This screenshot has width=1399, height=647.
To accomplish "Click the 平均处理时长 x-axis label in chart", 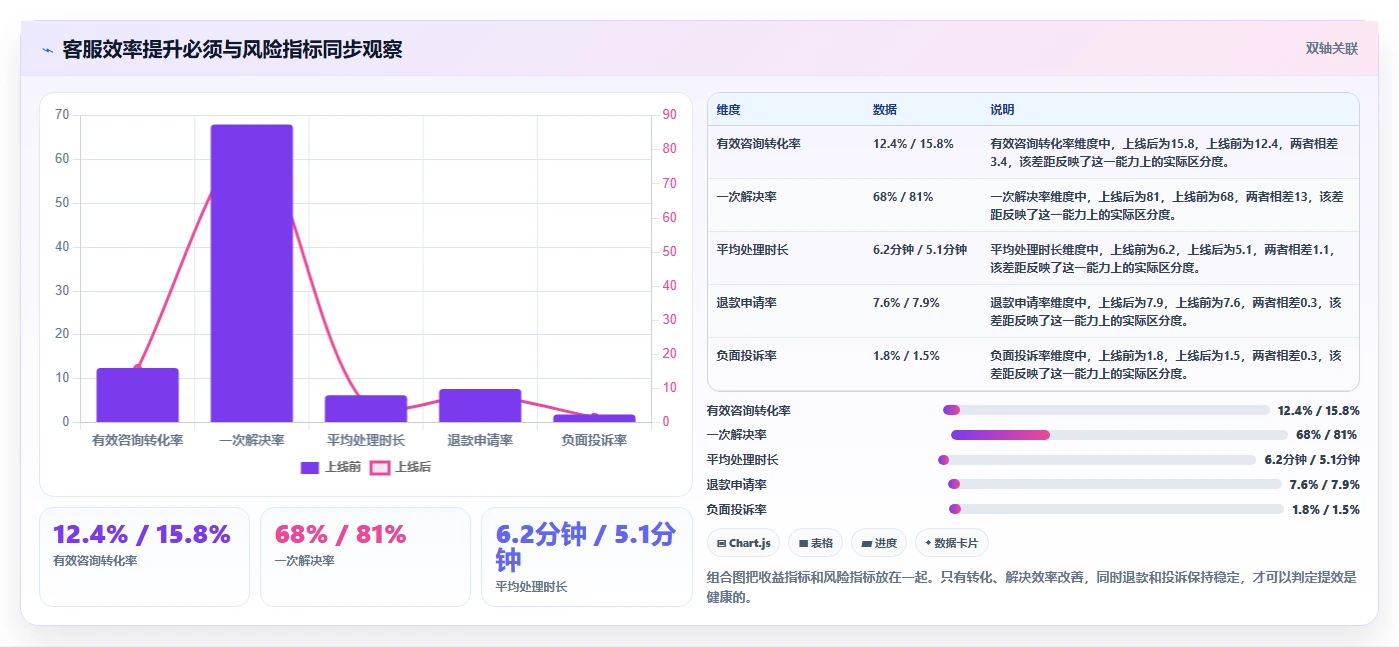I will pos(366,440).
